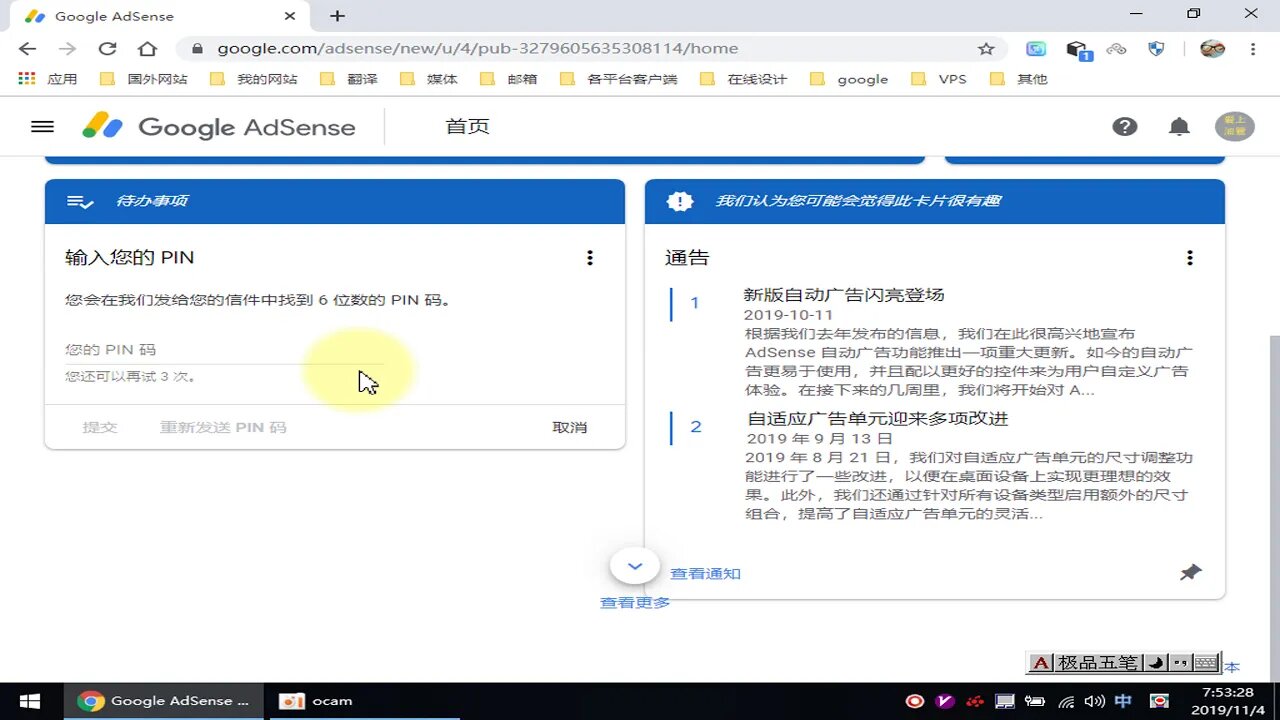
Task: Toggle the moon half-width icon on IME bar
Action: [1155, 662]
